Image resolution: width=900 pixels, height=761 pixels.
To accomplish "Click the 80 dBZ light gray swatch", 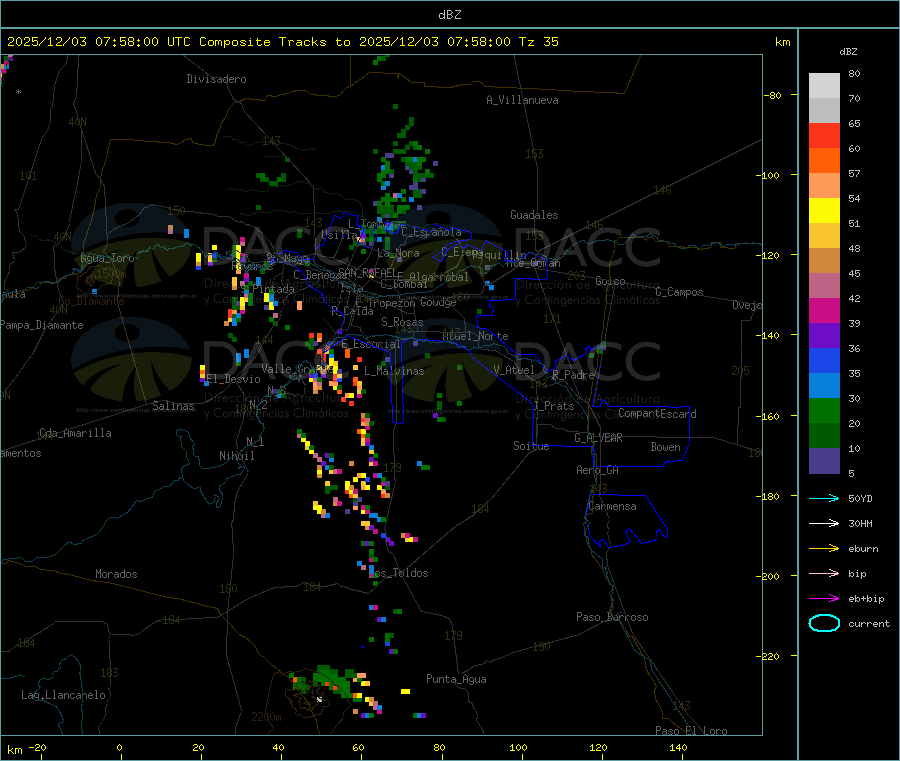I will [824, 86].
